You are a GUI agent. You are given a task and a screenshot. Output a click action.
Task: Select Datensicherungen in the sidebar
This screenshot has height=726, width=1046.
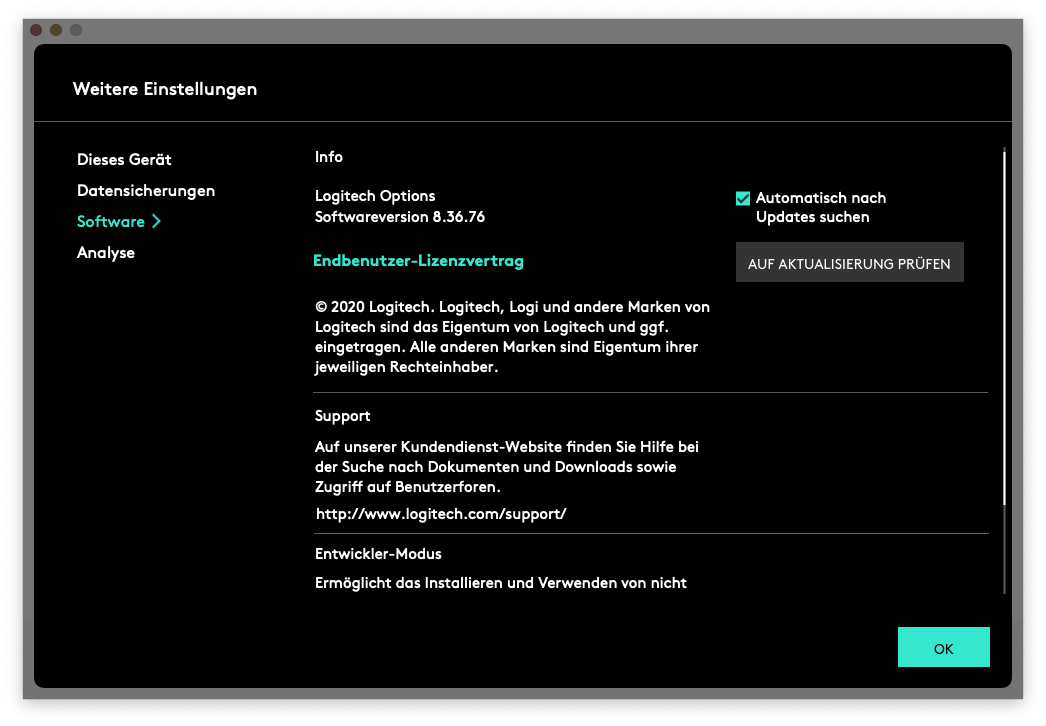(146, 191)
